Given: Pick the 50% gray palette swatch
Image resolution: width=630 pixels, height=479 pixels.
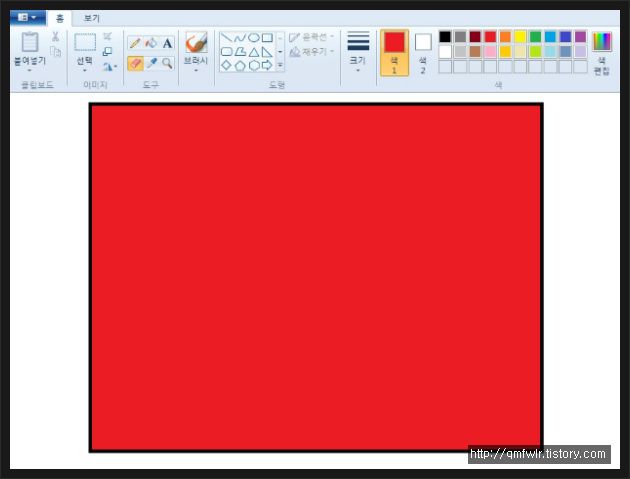Looking at the screenshot, I should pos(460,37).
